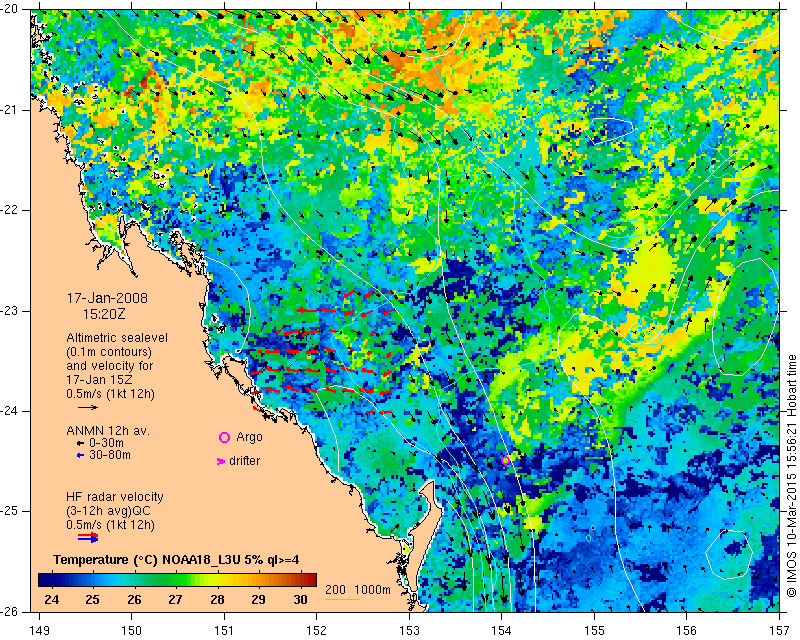Click the magenta Argo circle in the legend

click(x=224, y=437)
